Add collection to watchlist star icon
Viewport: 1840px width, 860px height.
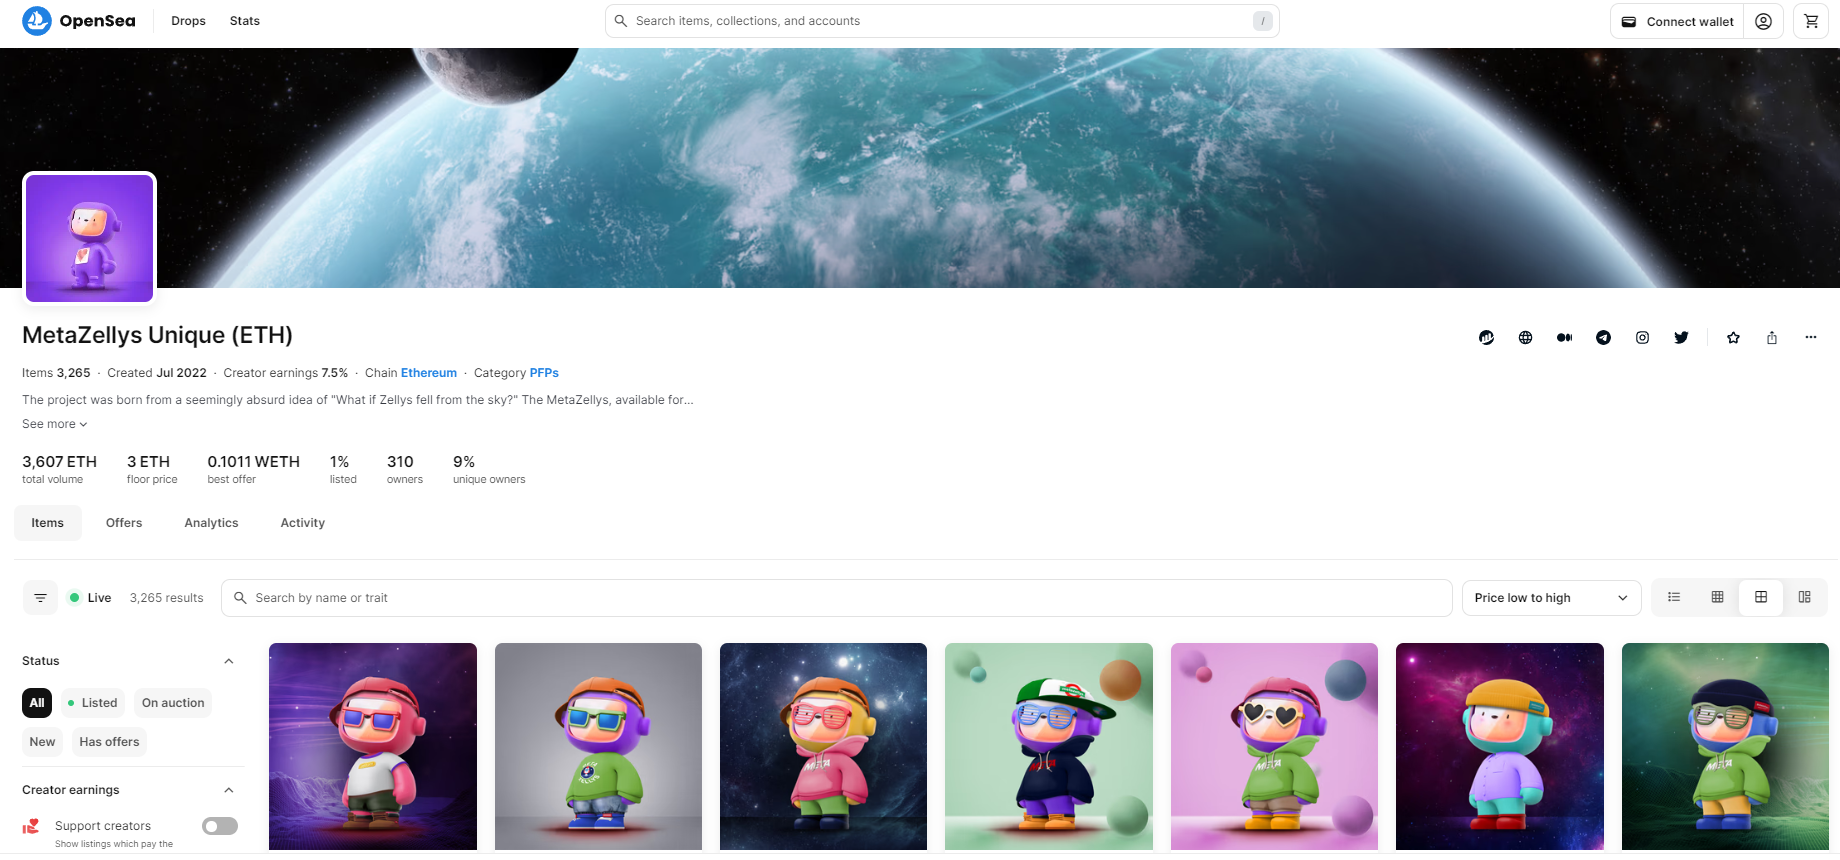1733,338
